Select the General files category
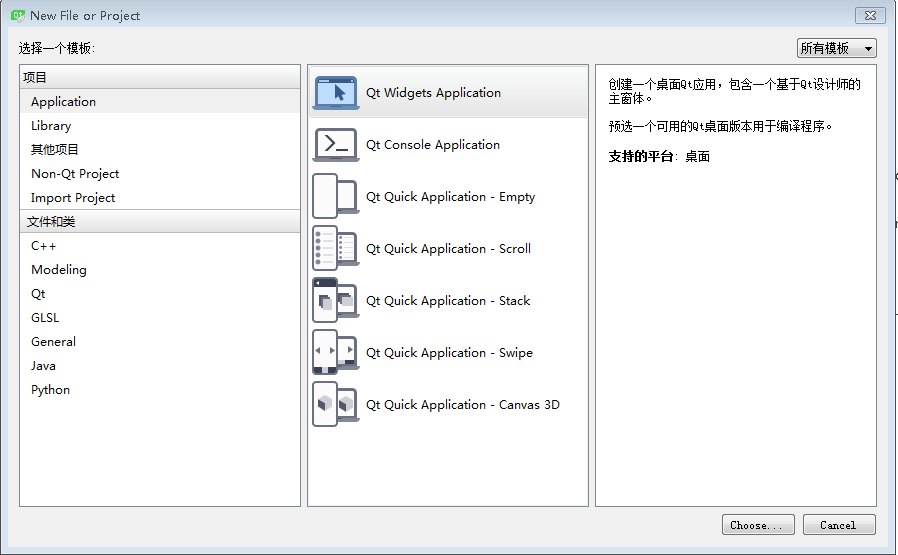The image size is (898, 555). 160,342
